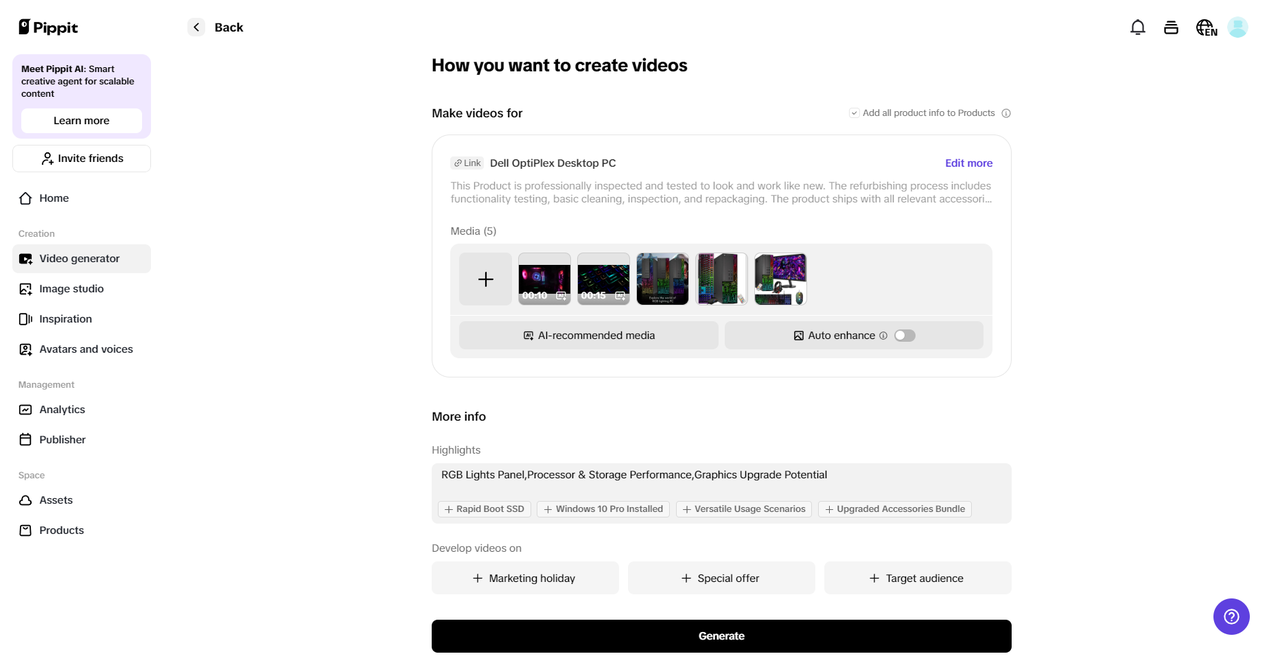This screenshot has height=665, width=1280.
Task: Open Image studio
Action: pos(82,289)
